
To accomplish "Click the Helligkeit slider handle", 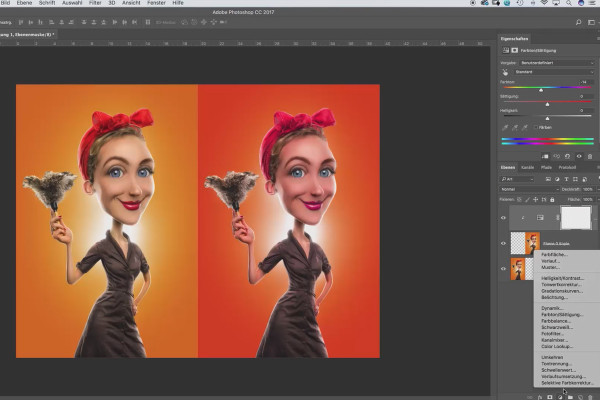I will point(547,118).
